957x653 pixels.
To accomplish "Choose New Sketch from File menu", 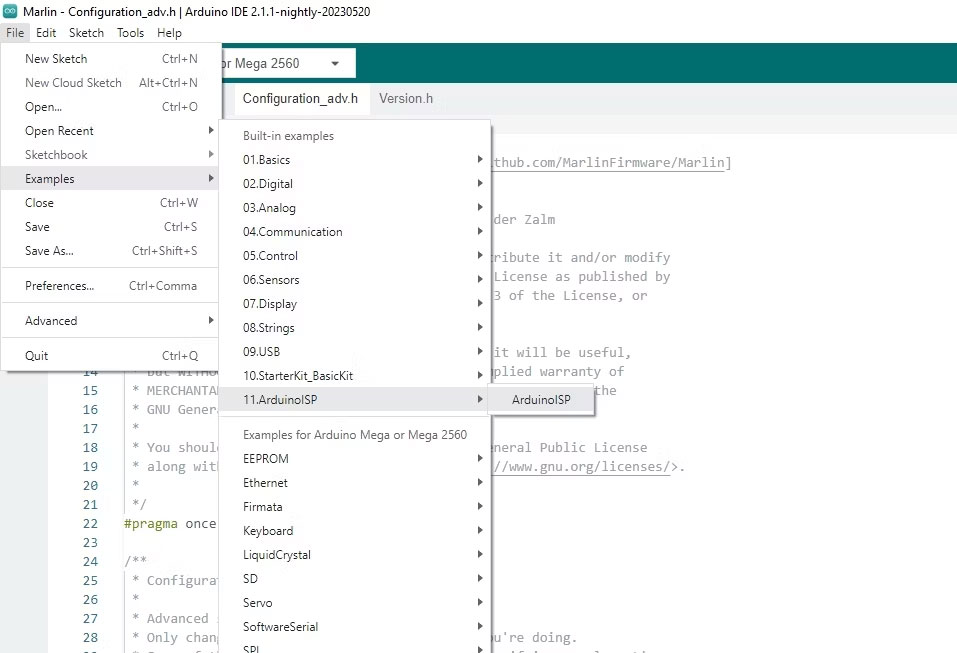I will pos(110,59).
